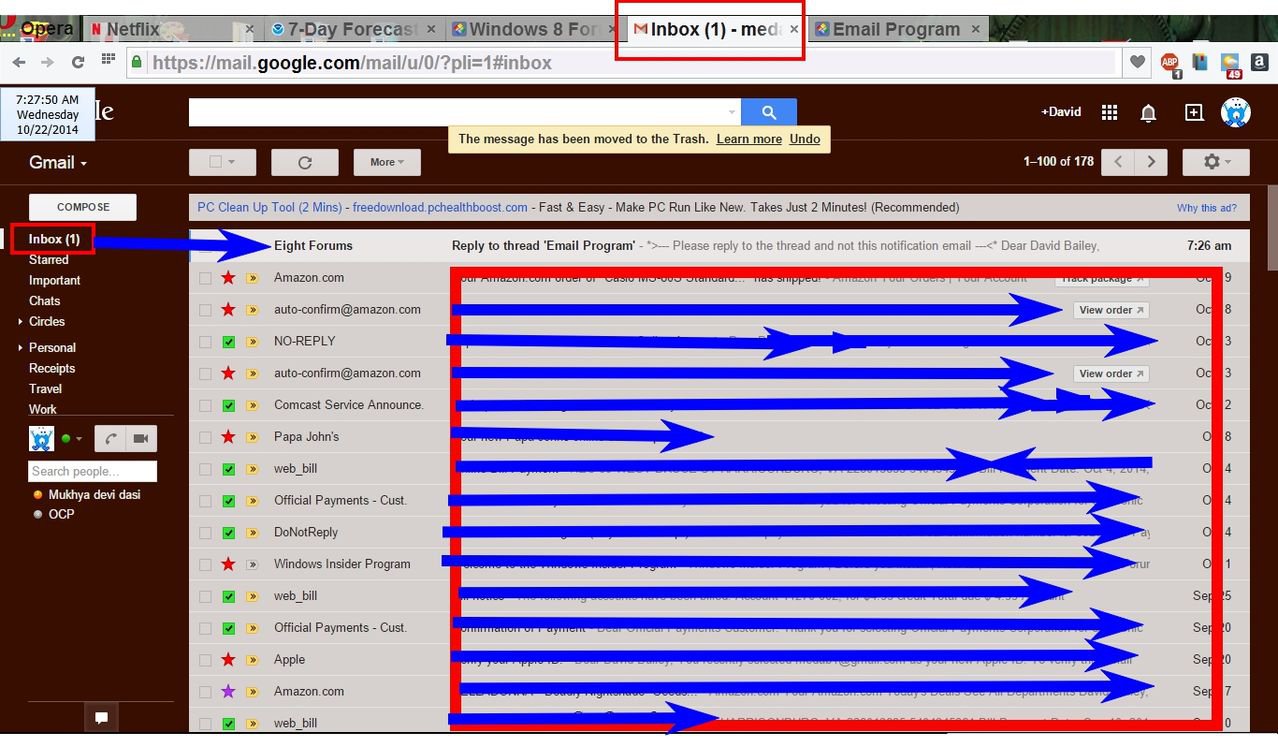Star the Papa John's email
1278x747 pixels.
coord(228,437)
